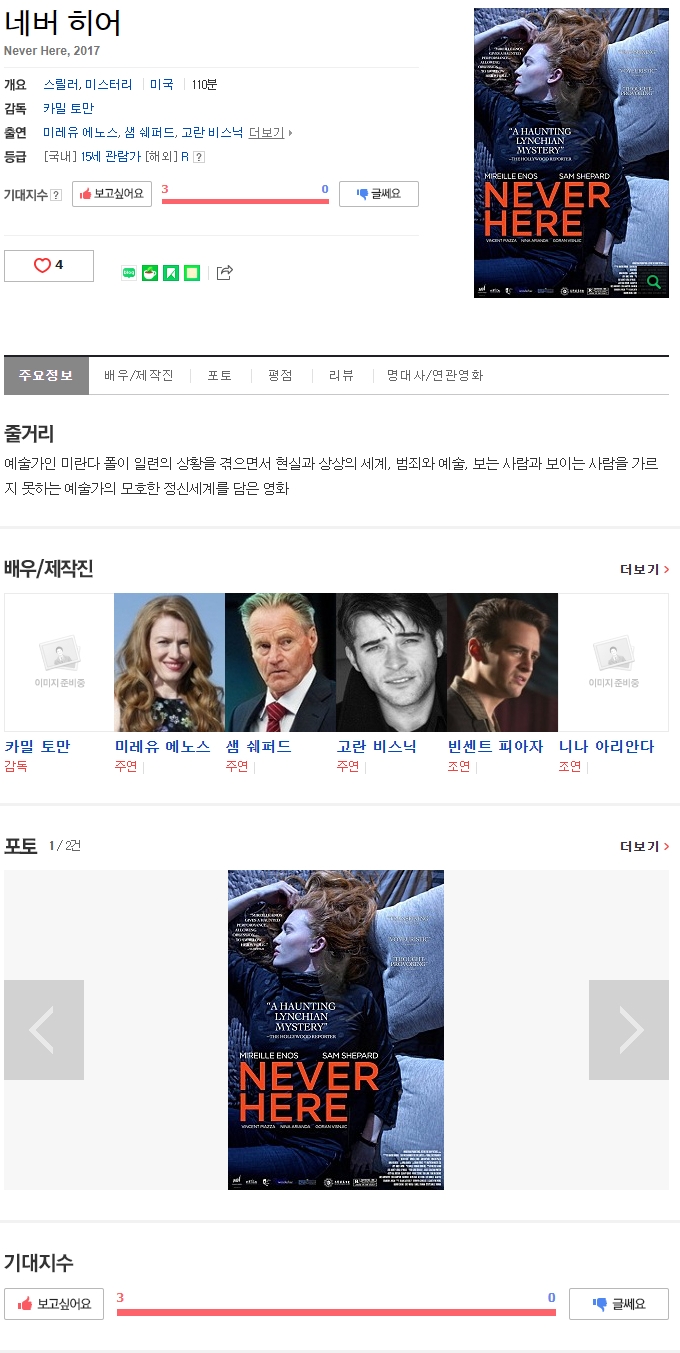Open 카밀 토만 name under photo
Screen dimensions: 680x1353
coord(37,747)
